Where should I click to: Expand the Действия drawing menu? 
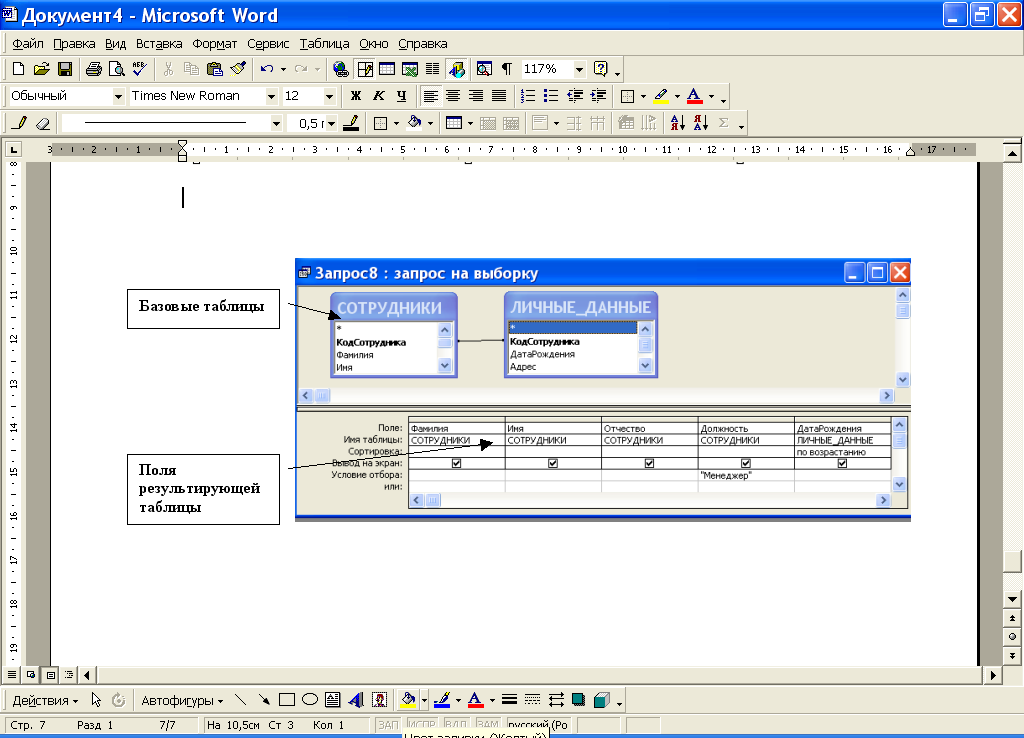(45, 700)
